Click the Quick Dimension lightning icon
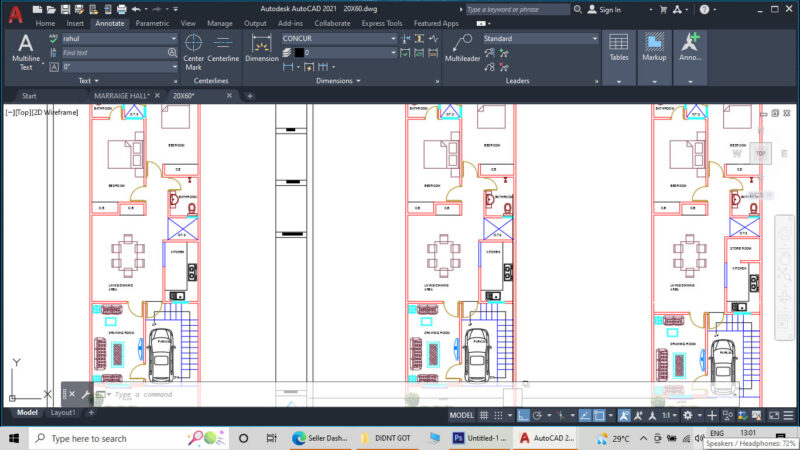Screen dimensions: 800x450 point(309,67)
